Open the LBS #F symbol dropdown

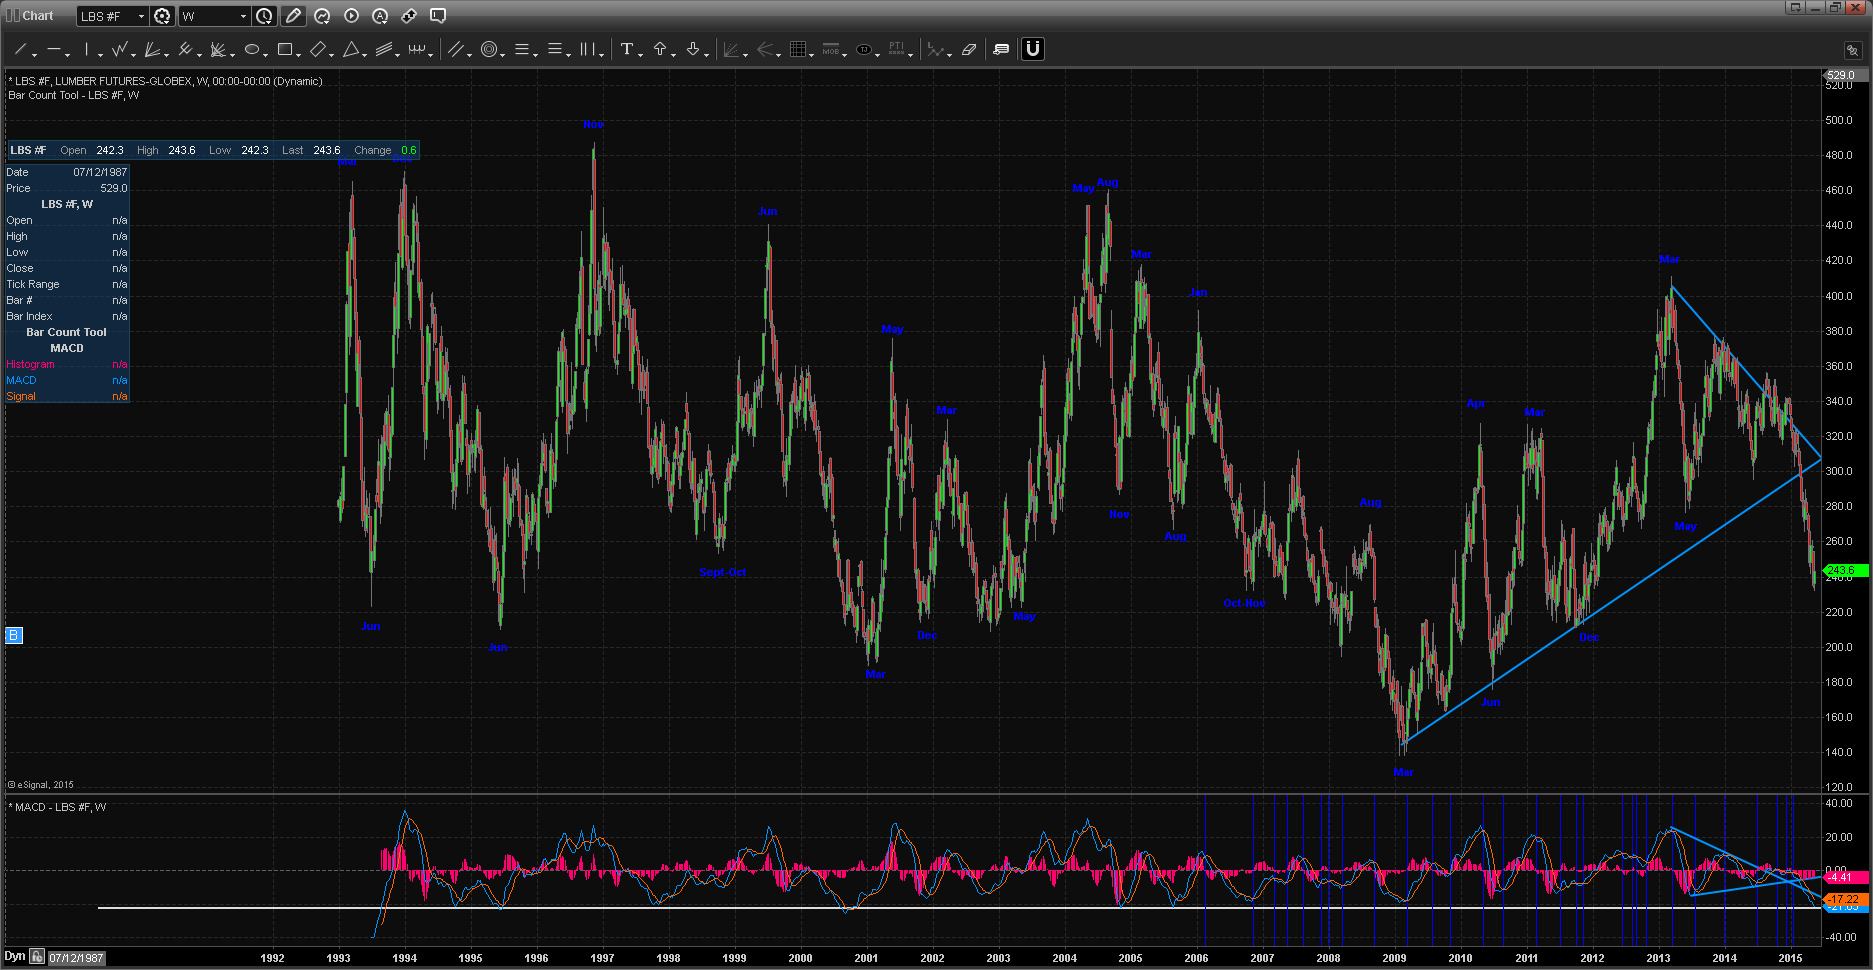coord(112,16)
